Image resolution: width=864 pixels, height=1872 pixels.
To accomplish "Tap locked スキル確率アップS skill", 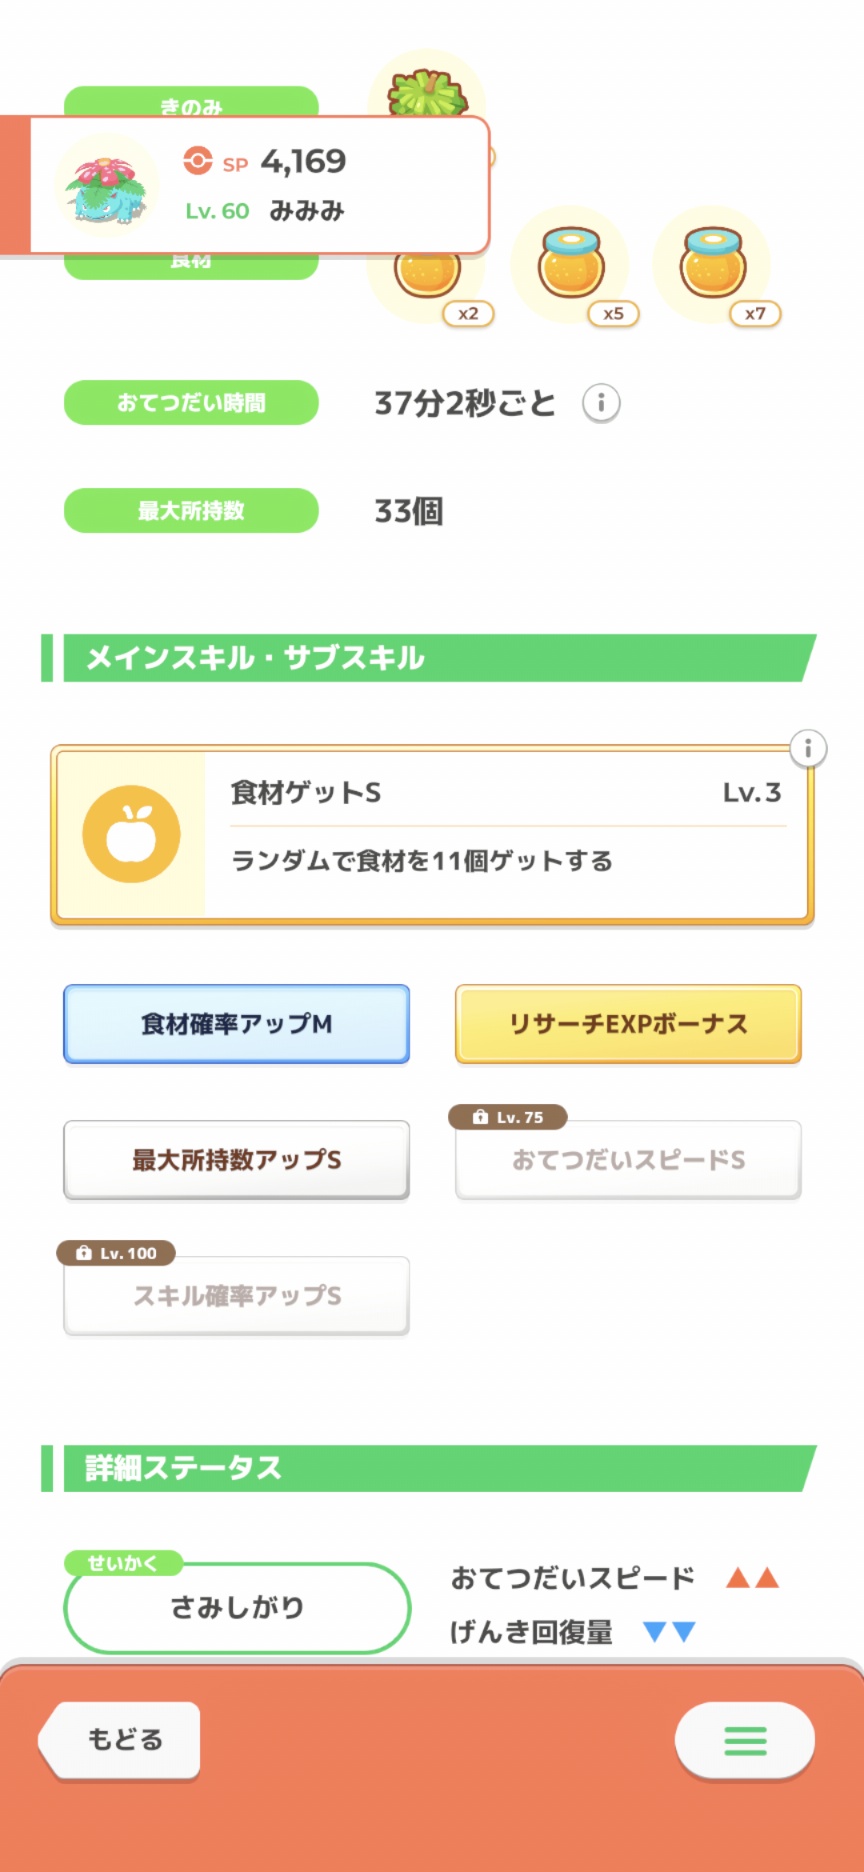I will tap(237, 1296).
